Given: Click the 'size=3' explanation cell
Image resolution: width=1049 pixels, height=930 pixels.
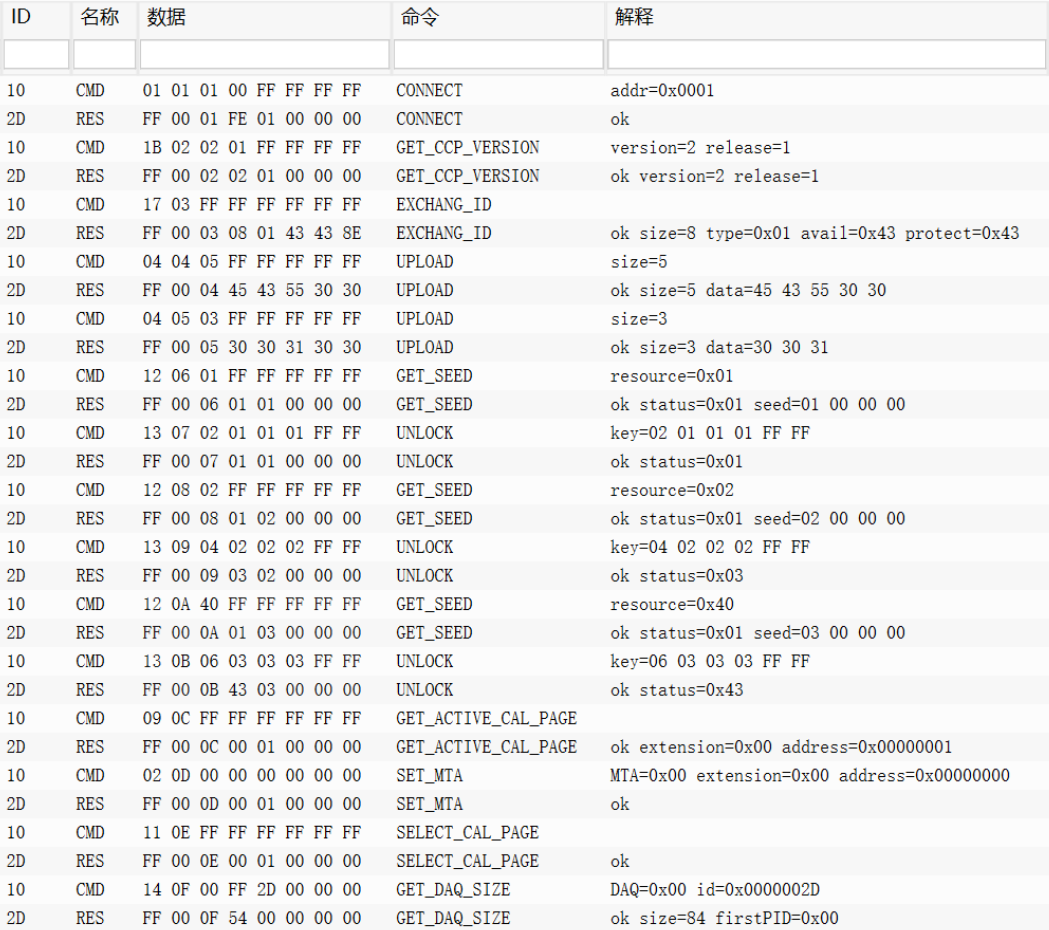Looking at the screenshot, I should click(639, 318).
